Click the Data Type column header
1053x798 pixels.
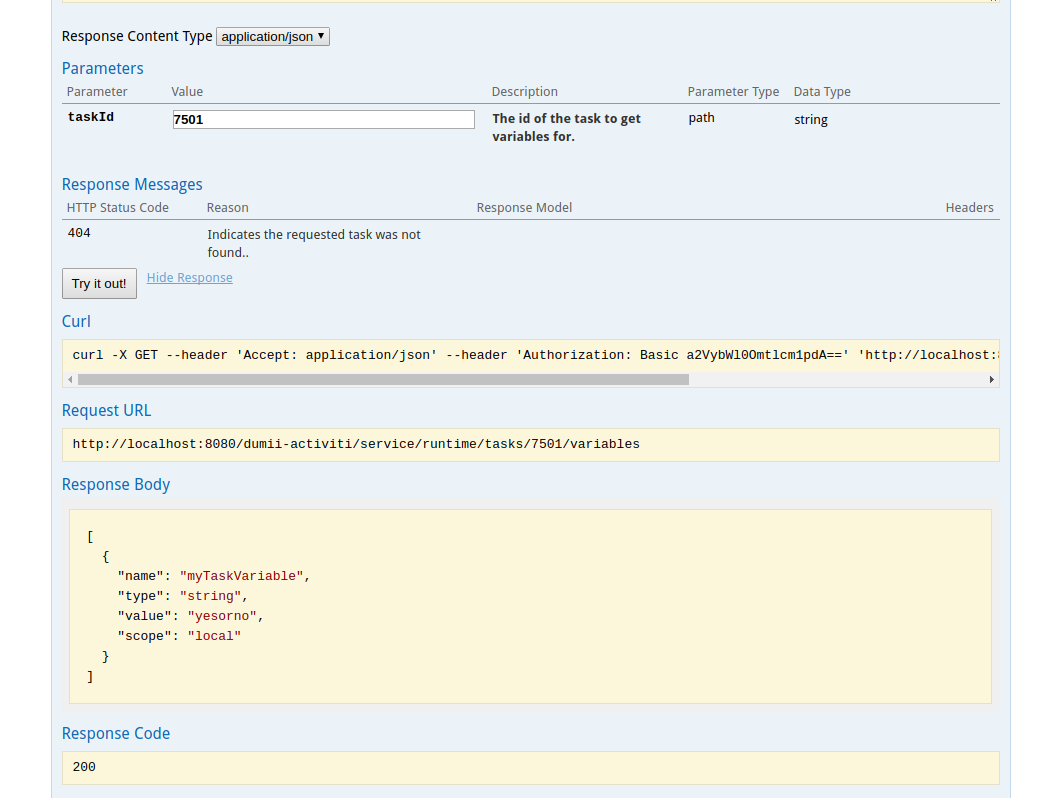(822, 91)
